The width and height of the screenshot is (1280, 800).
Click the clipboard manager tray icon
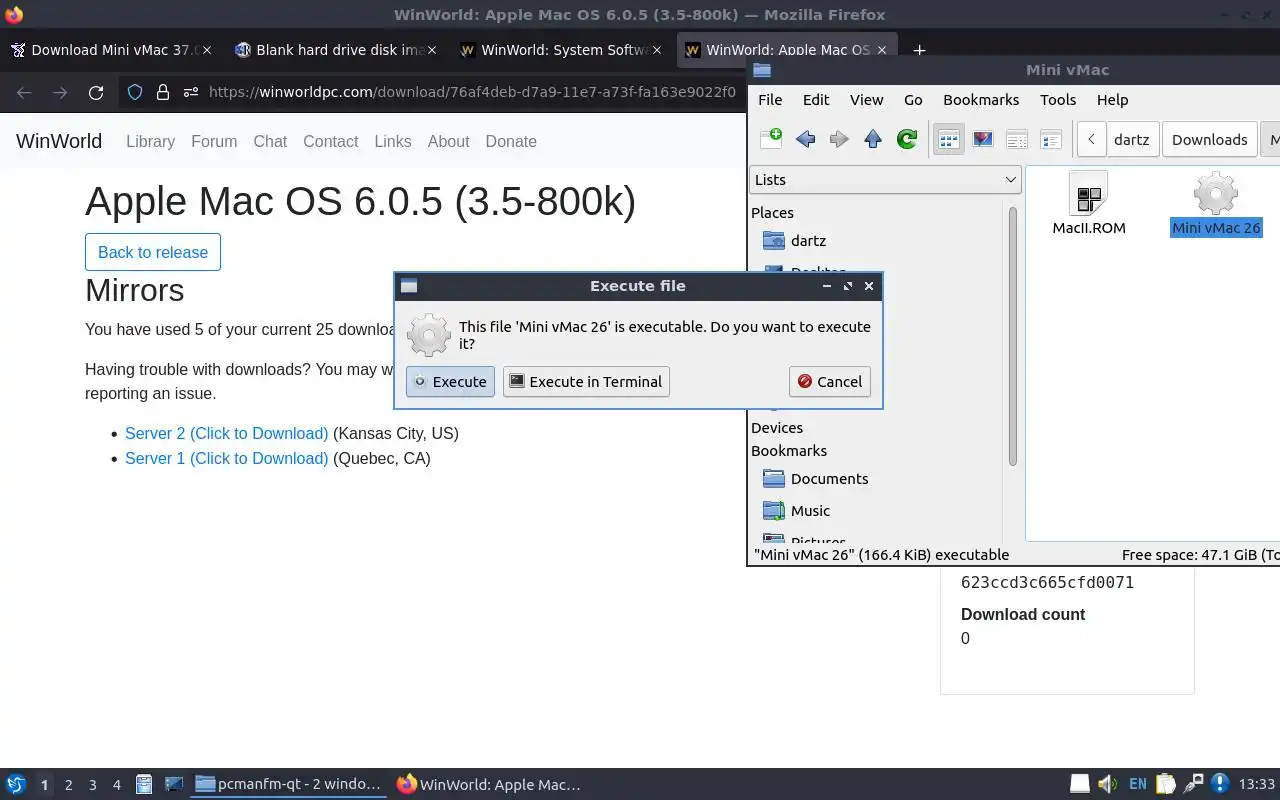(x=1165, y=784)
